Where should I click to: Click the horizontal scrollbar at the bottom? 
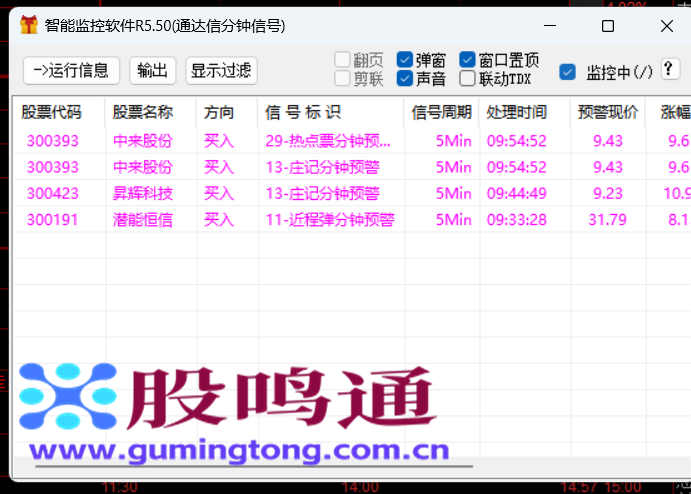(x=254, y=466)
